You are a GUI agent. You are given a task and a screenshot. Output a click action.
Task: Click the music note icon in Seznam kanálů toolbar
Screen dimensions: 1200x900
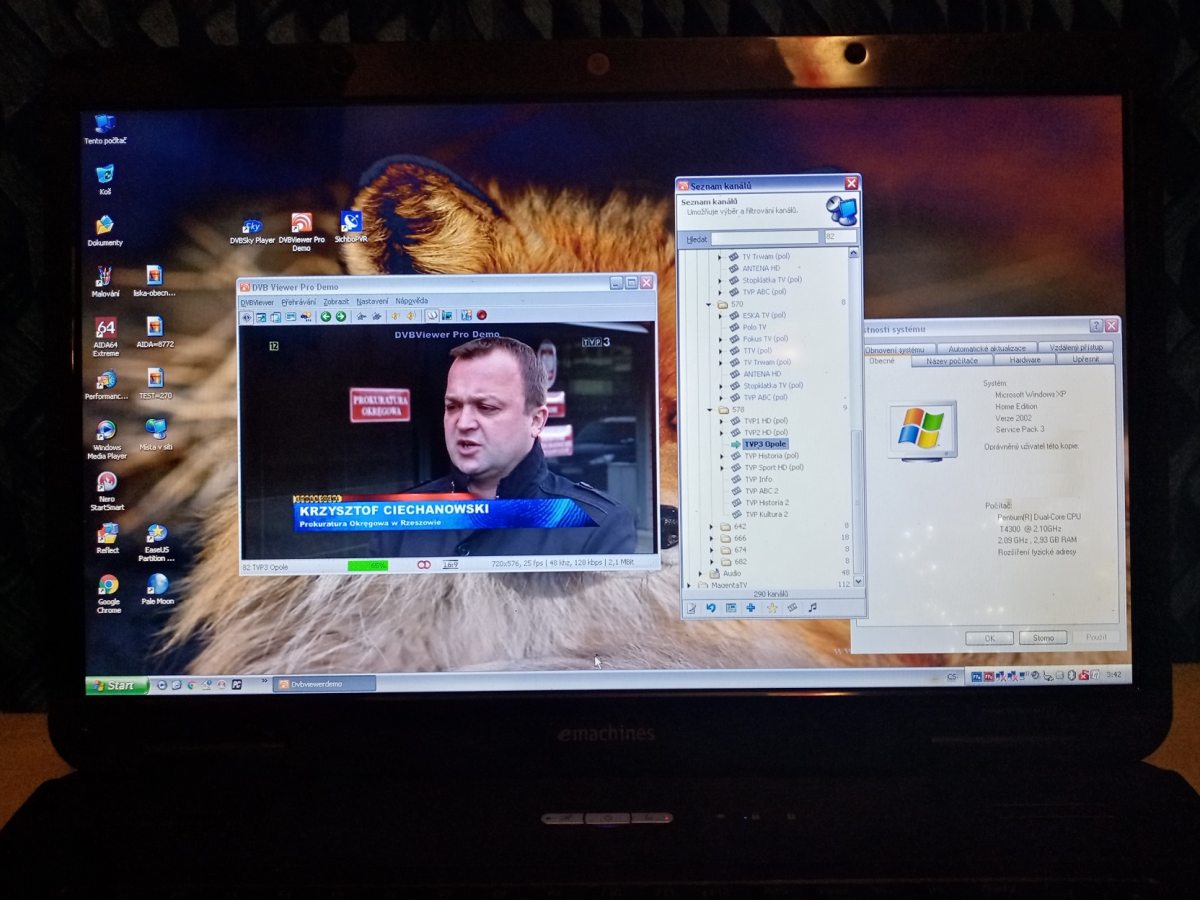(x=812, y=607)
